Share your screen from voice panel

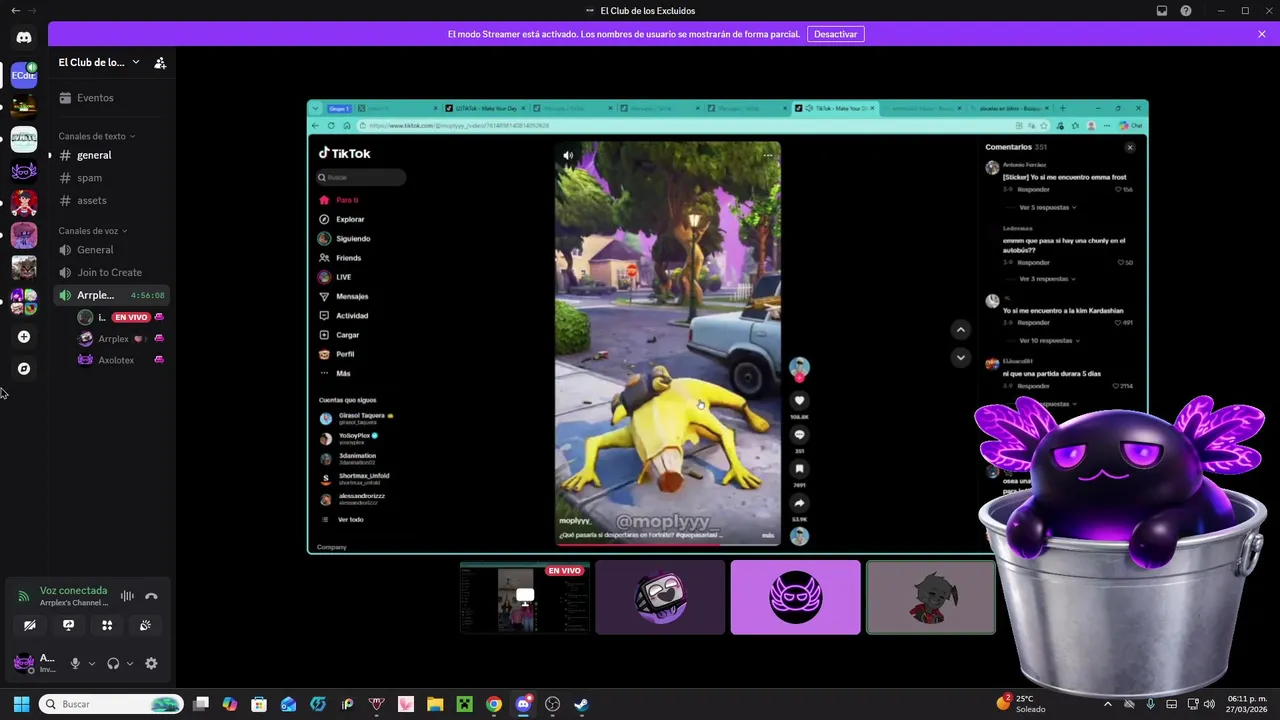click(x=68, y=626)
